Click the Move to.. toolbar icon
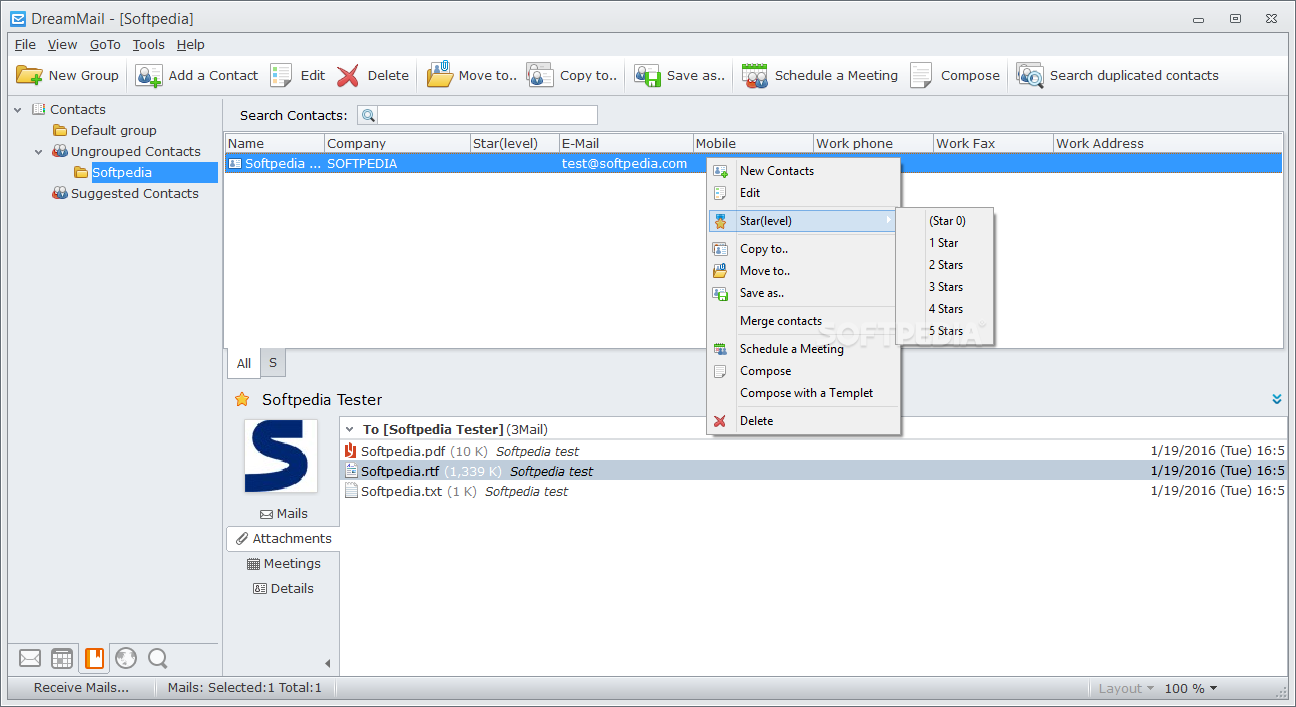Image resolution: width=1296 pixels, height=707 pixels. (x=440, y=75)
